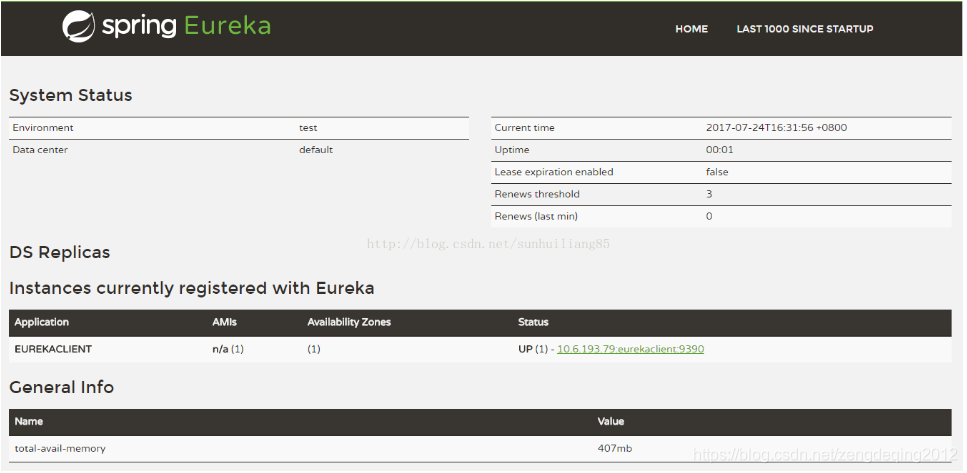Select the data center value default

[x=316, y=150]
